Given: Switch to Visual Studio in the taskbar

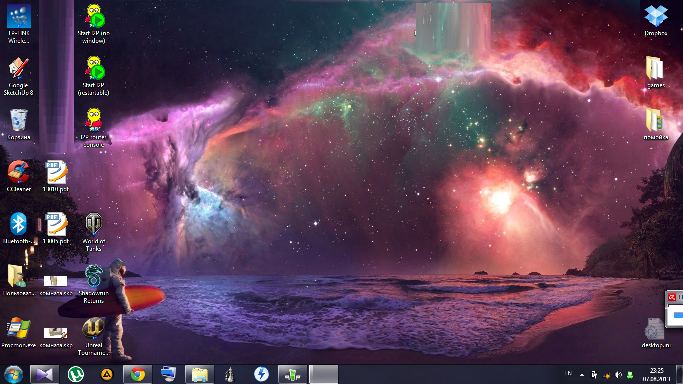Looking at the screenshot, I should coord(44,374).
